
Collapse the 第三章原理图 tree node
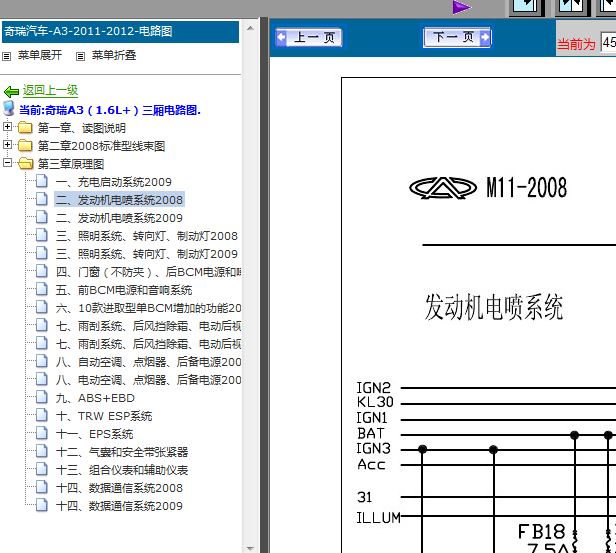click(x=7, y=162)
